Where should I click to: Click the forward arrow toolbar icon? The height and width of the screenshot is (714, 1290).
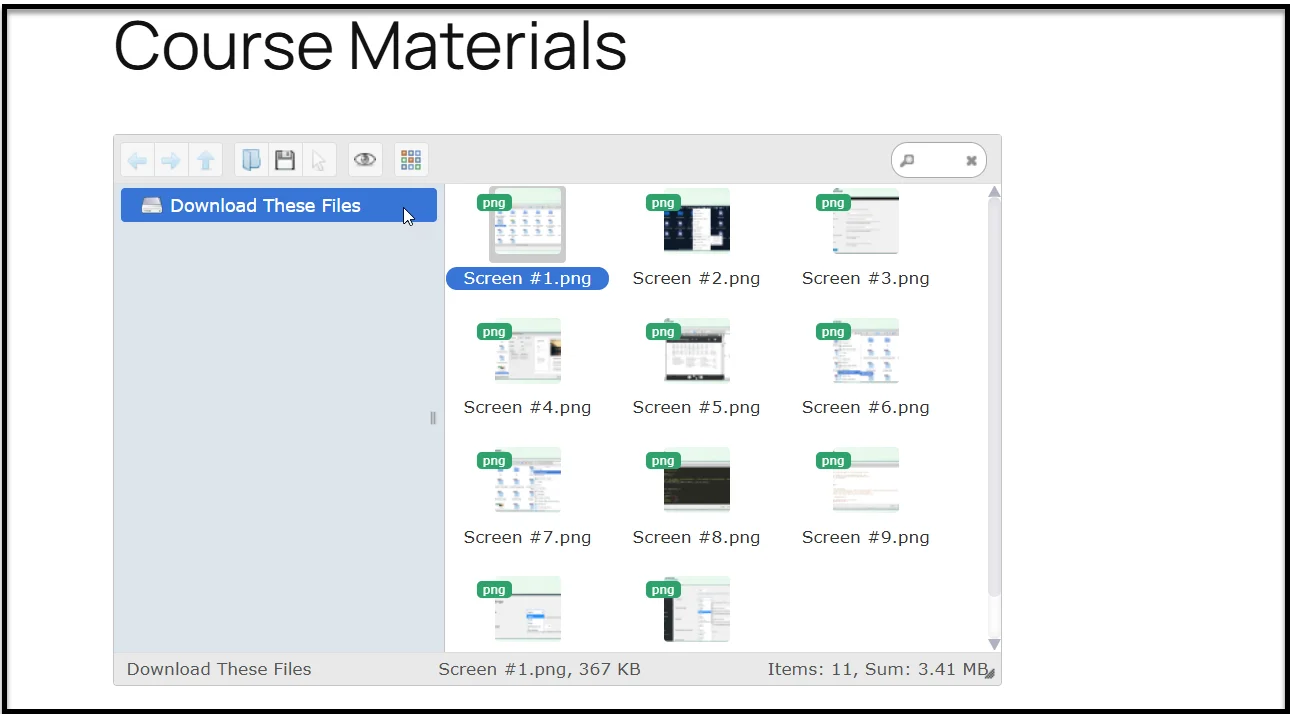(171, 160)
